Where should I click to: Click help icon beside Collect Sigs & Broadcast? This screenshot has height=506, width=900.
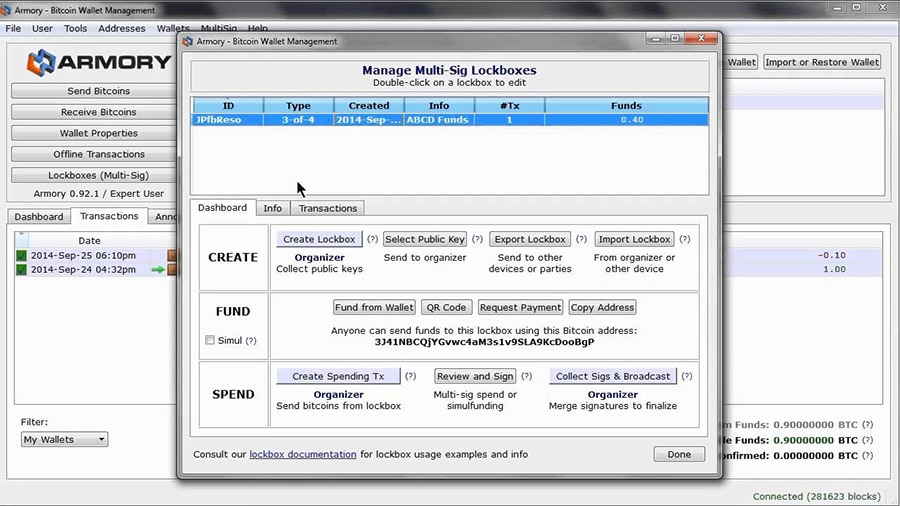click(686, 376)
